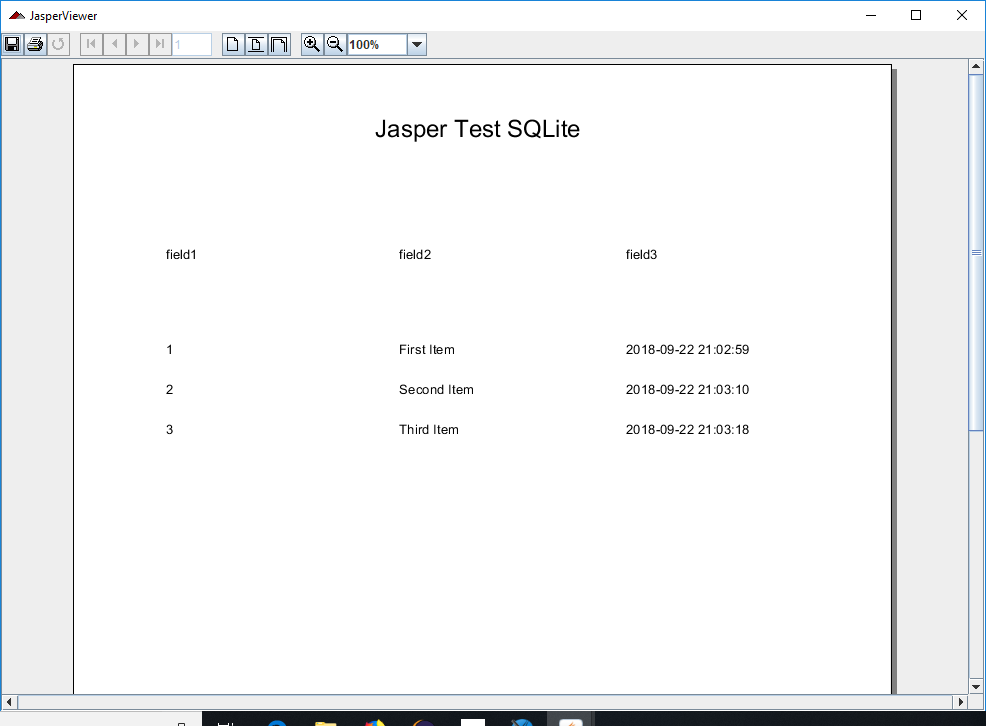Open the zoom ratio dropdown arrow

pyautogui.click(x=416, y=45)
